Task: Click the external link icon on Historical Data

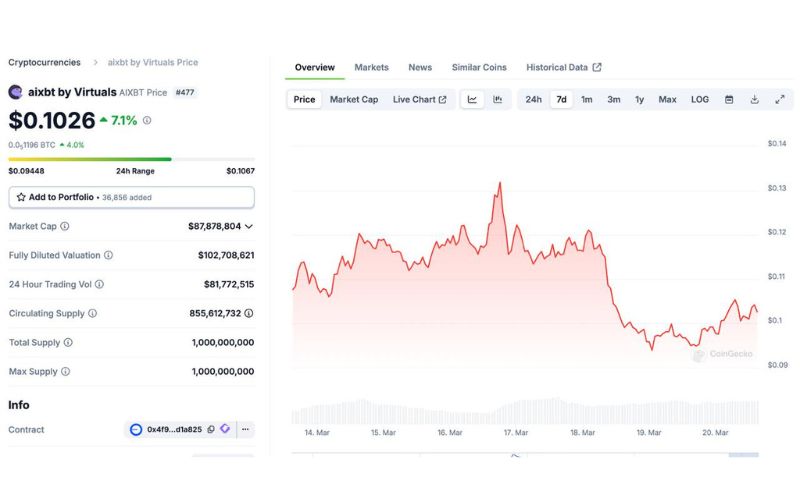Action: point(596,67)
